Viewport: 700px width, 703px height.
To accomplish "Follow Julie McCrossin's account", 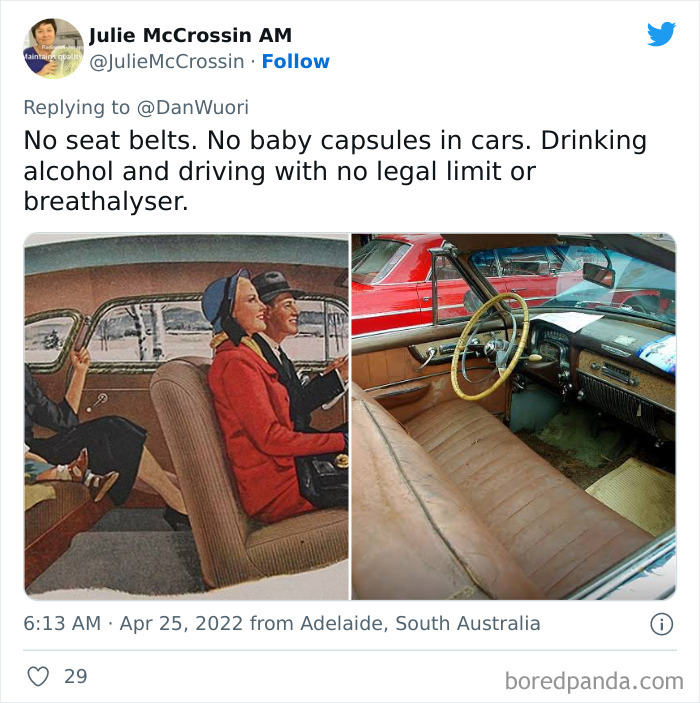I will coord(296,61).
